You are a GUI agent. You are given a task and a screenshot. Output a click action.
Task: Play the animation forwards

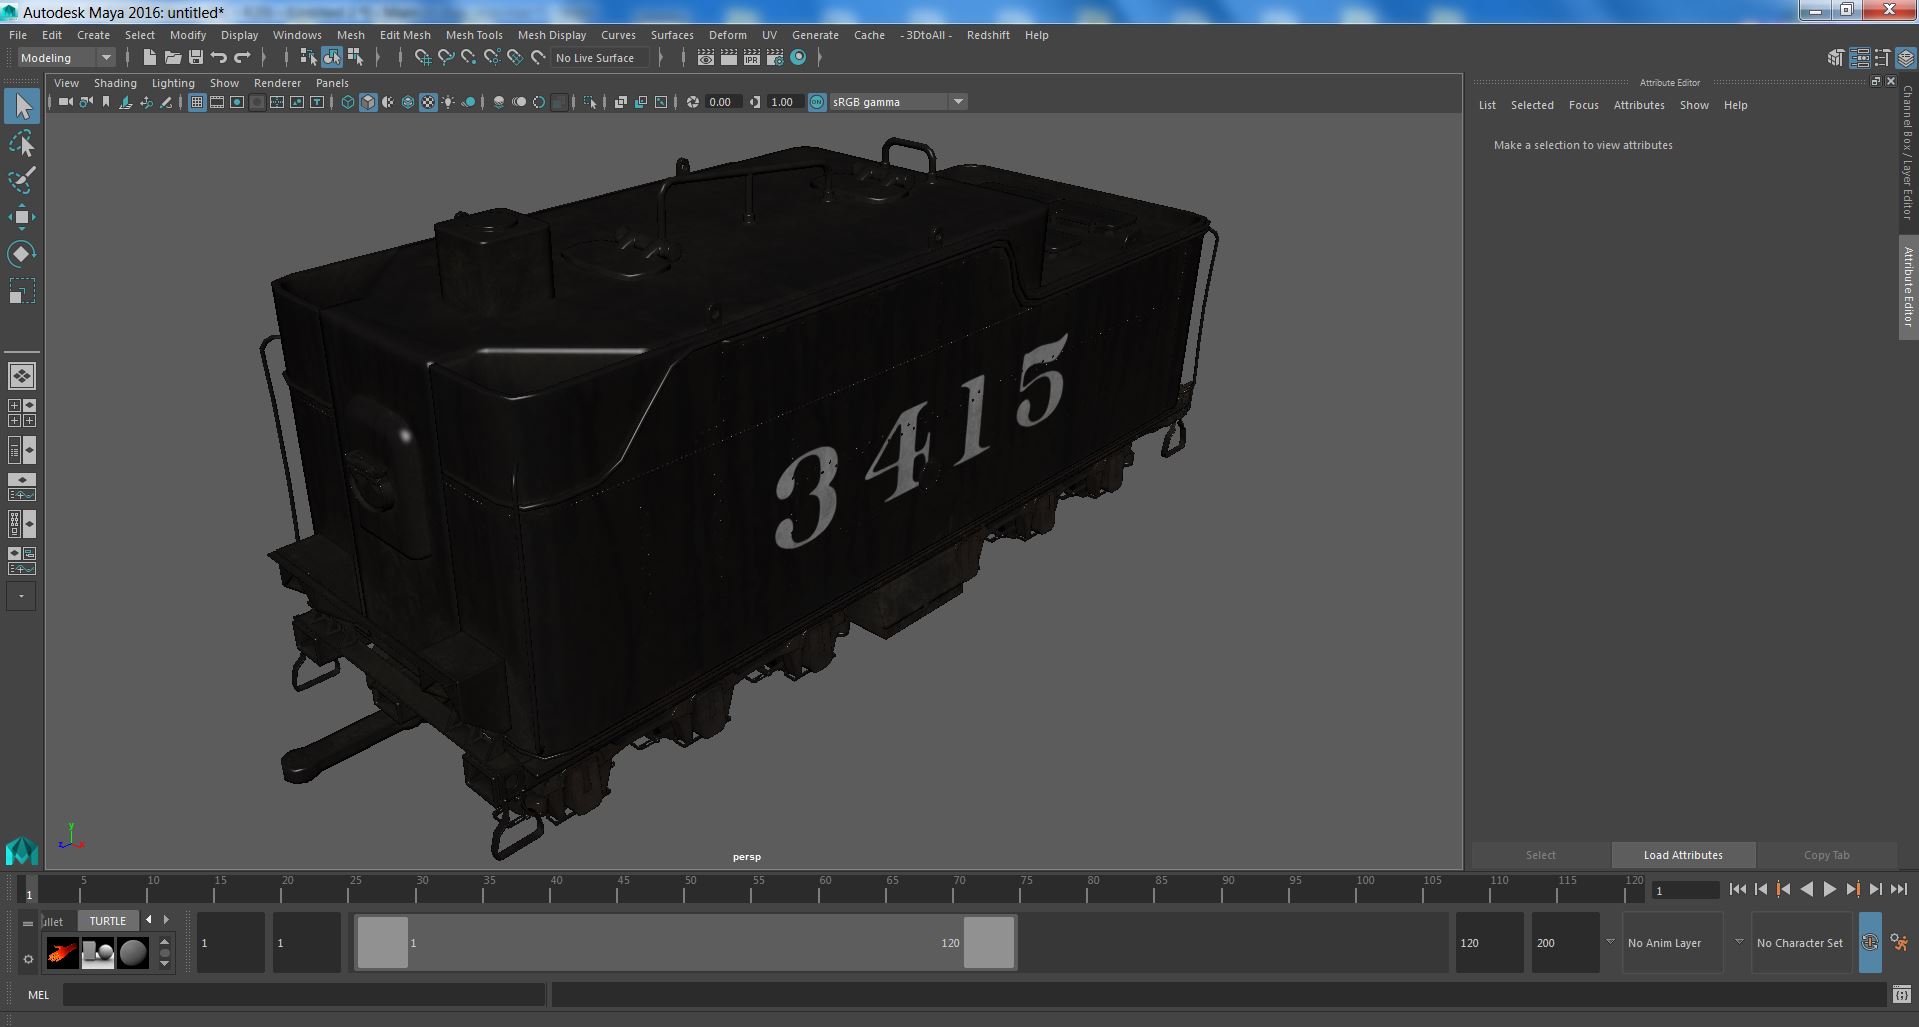point(1830,889)
